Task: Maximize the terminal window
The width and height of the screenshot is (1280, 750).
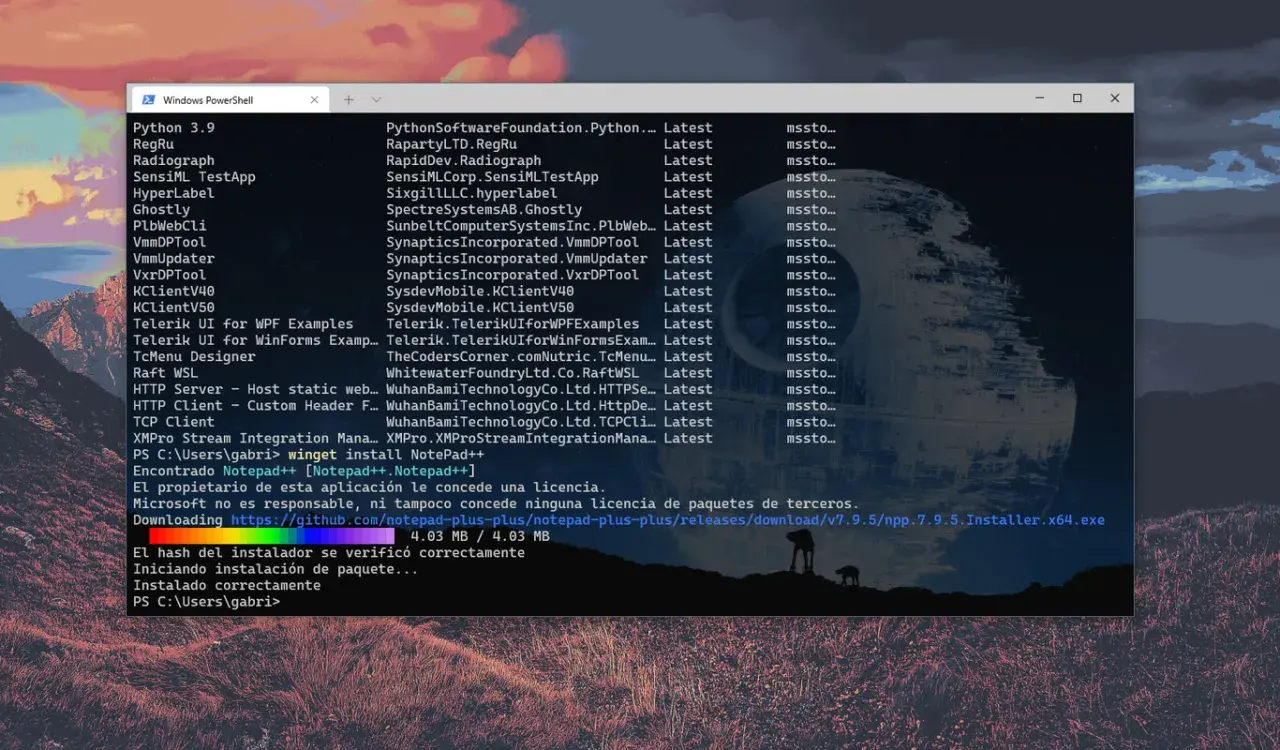Action: 1077,98
